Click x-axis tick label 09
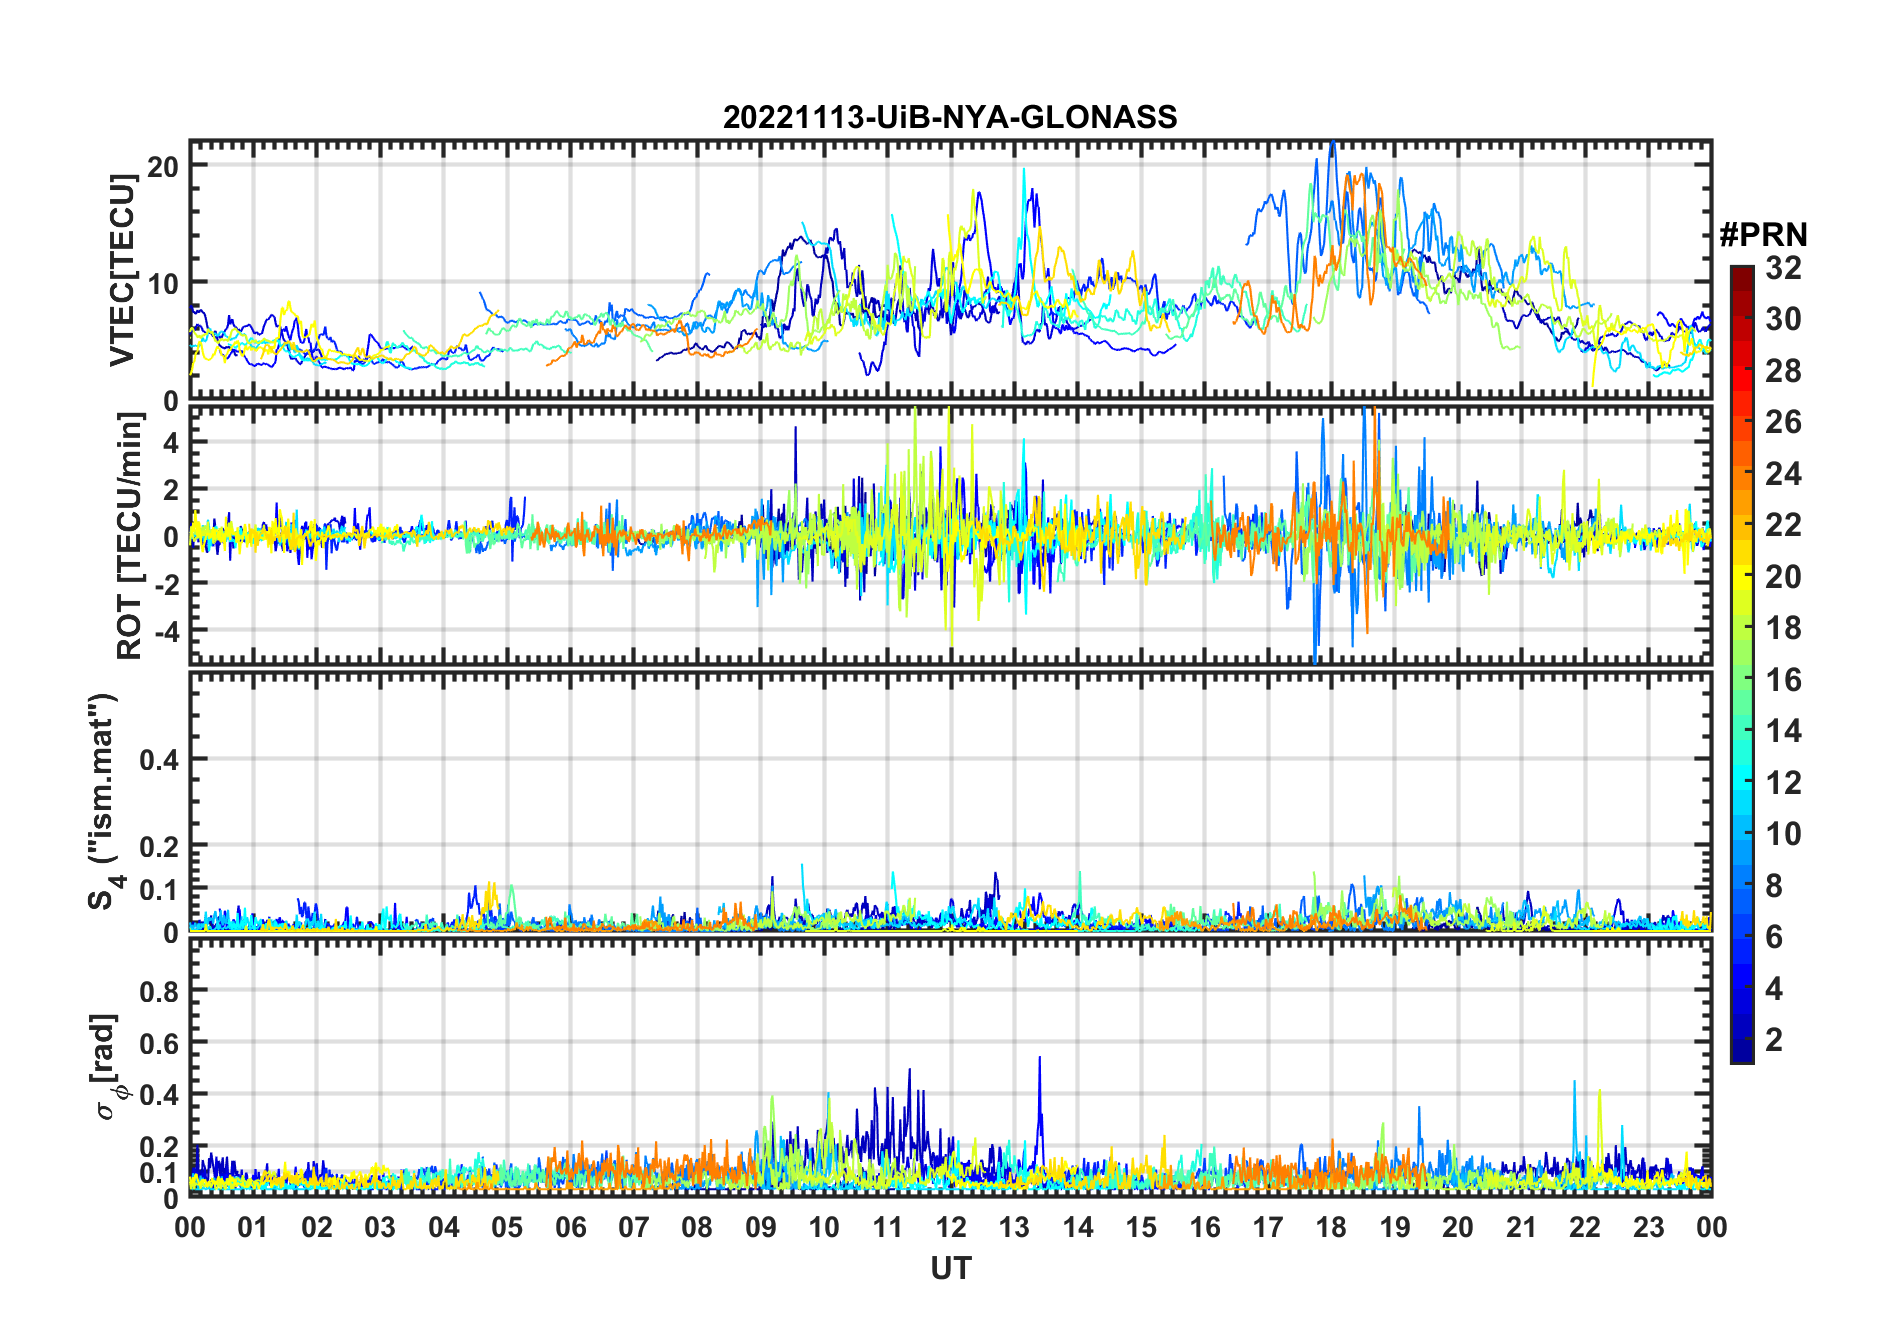The width and height of the screenshot is (1902, 1330). click(760, 1227)
